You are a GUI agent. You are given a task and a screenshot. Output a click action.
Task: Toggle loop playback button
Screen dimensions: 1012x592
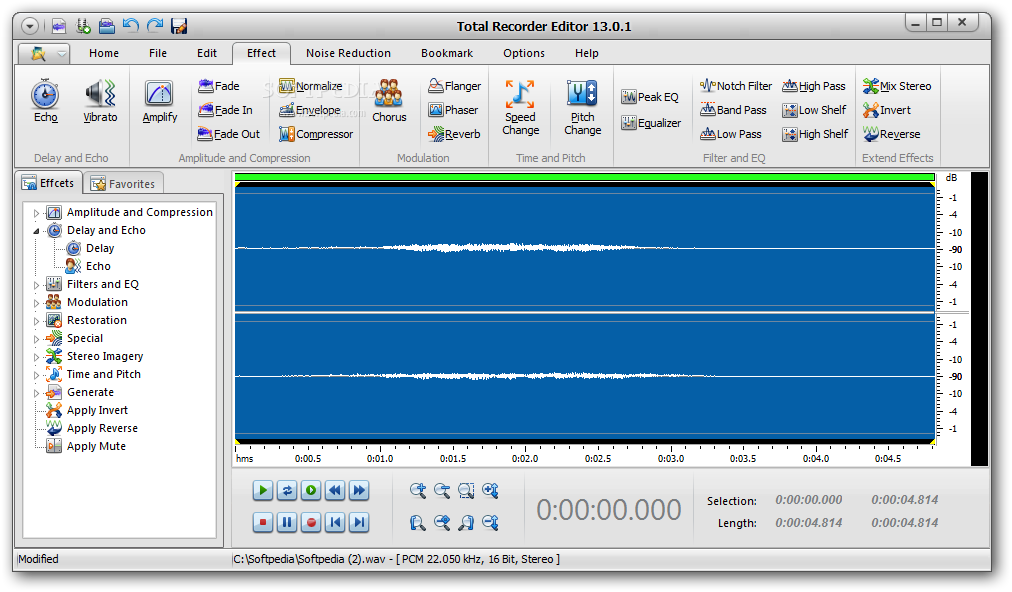(287, 491)
